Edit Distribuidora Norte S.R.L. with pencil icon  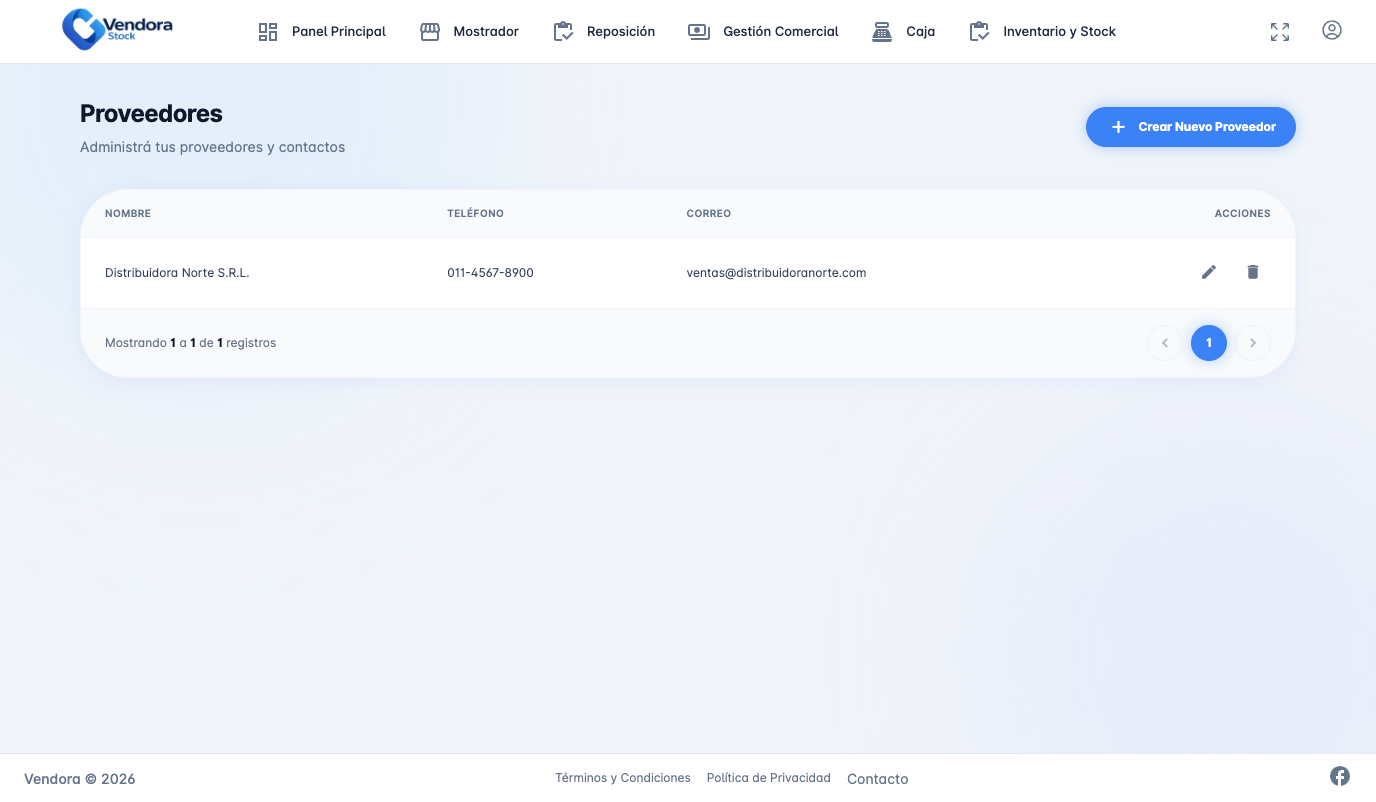[1209, 272]
